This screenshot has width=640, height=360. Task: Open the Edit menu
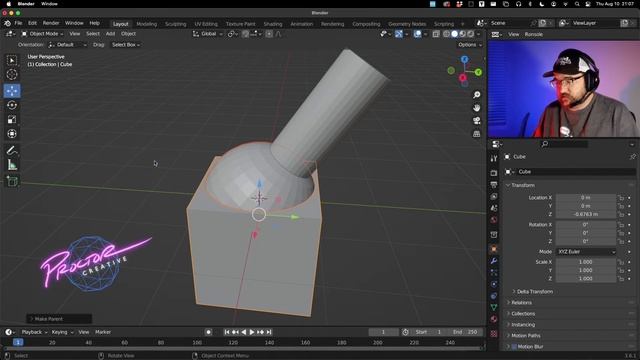pos(32,23)
